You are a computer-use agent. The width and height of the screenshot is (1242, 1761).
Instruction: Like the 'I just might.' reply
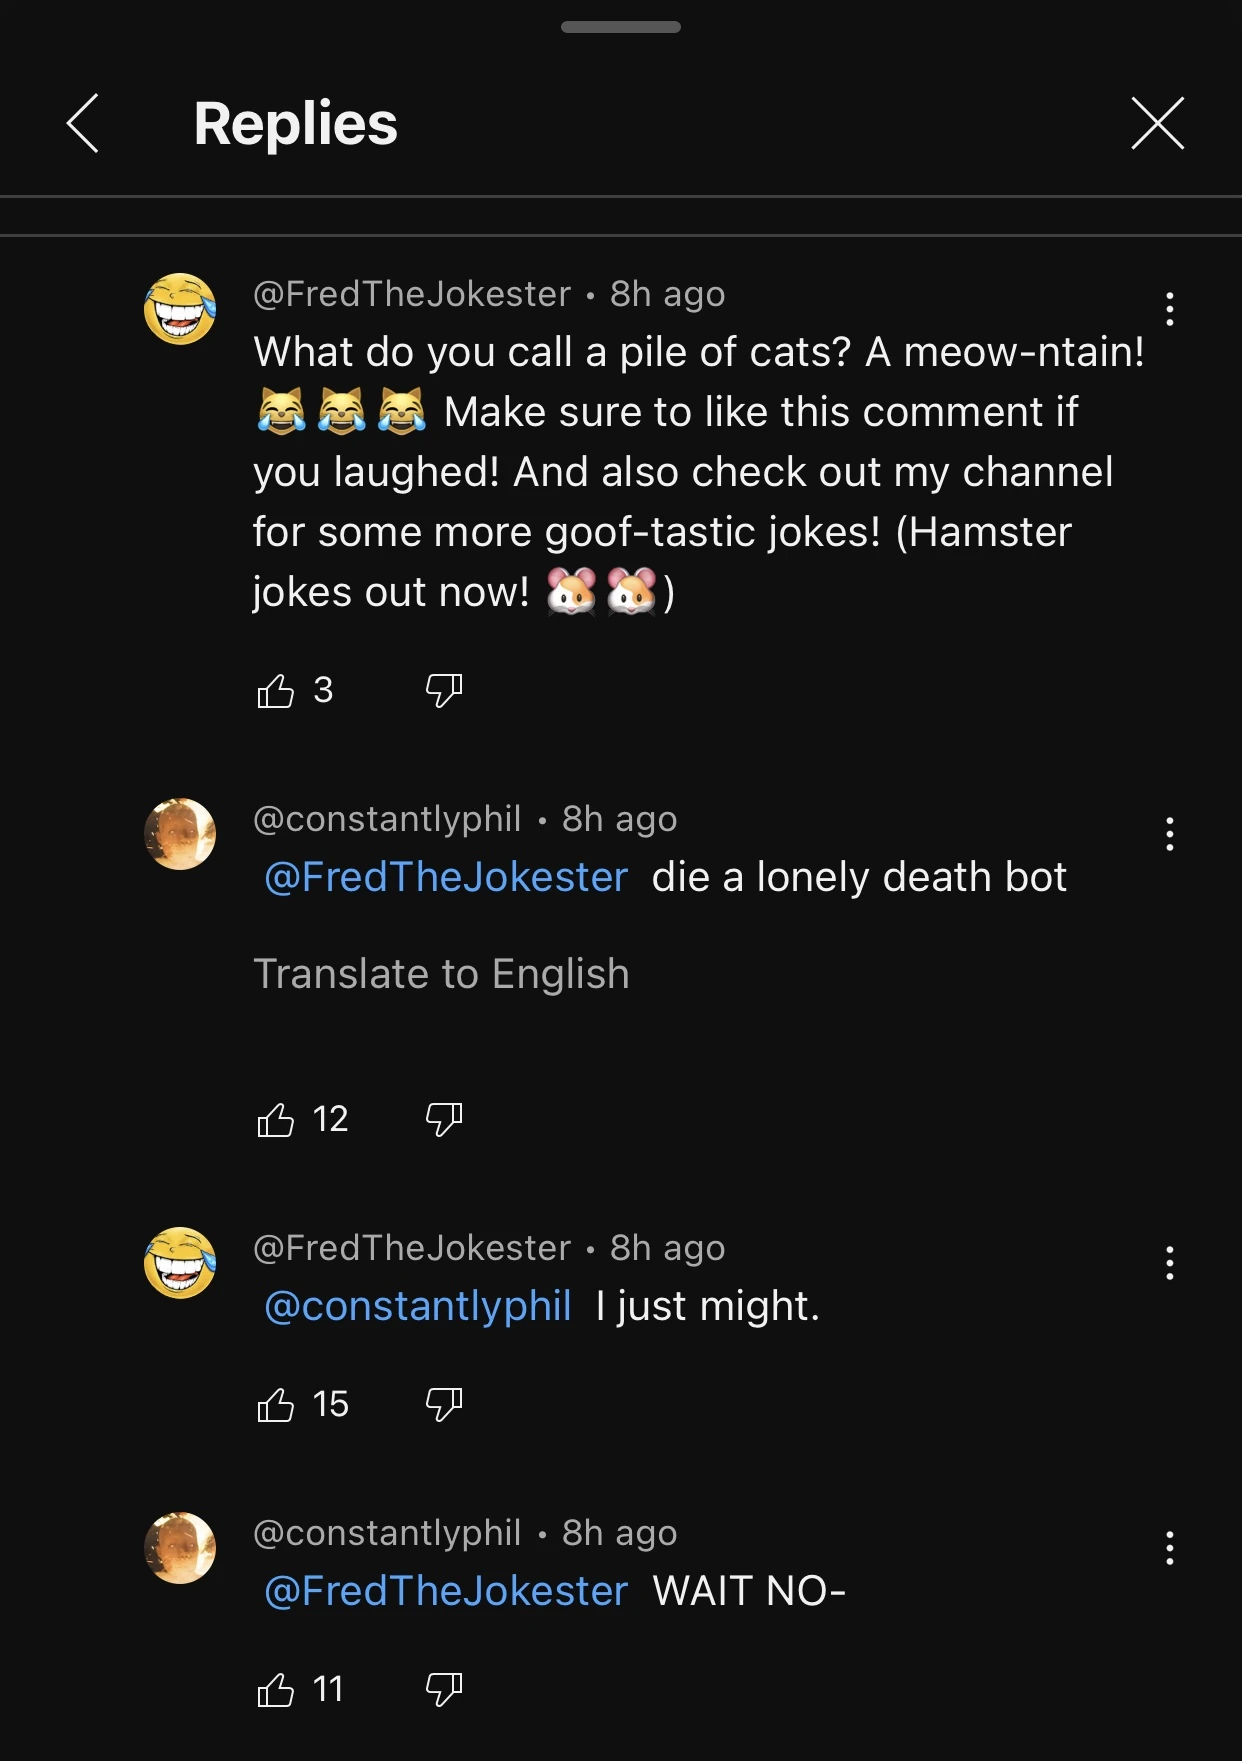point(276,1404)
